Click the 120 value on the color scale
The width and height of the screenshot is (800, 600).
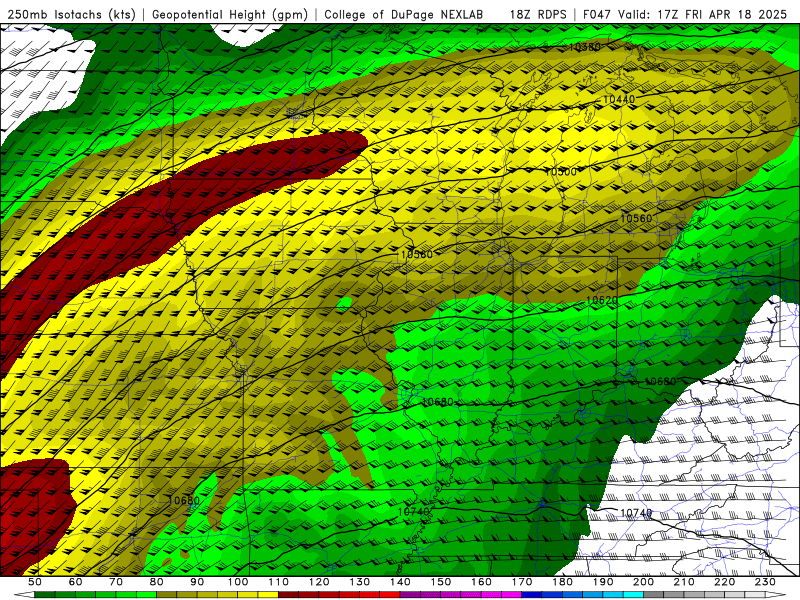pos(319,582)
